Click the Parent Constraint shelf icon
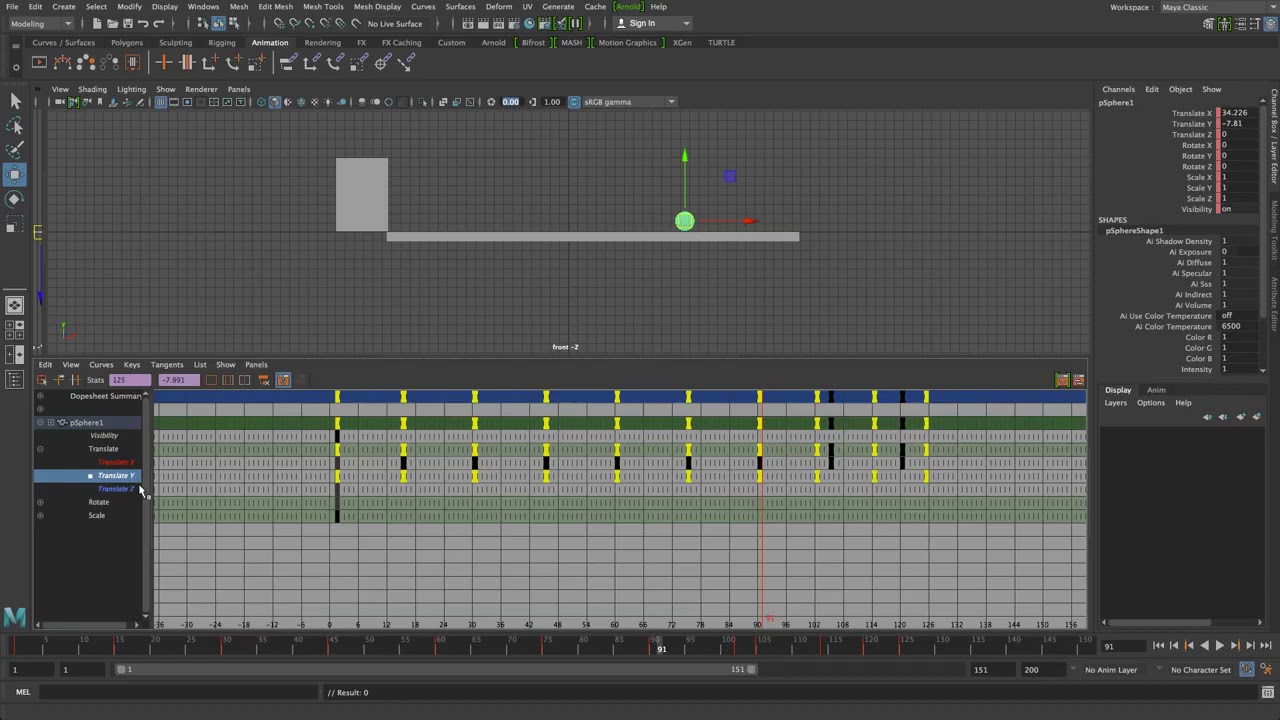The height and width of the screenshot is (720, 1280). click(x=287, y=63)
